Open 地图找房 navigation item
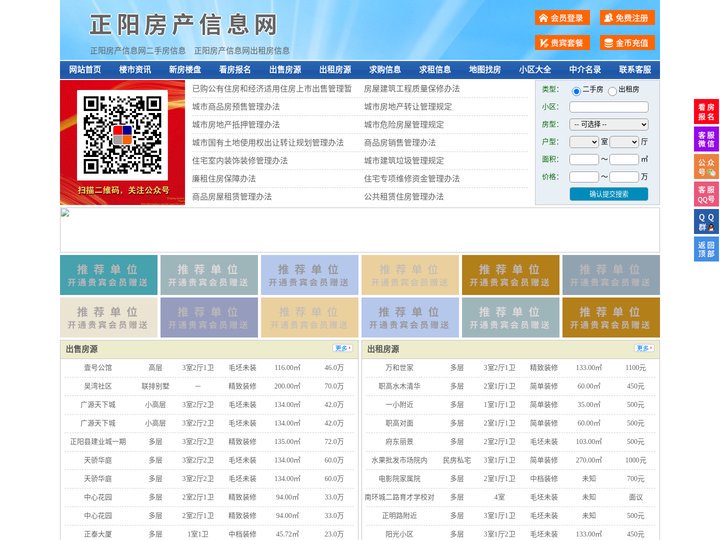The width and height of the screenshot is (720, 540). click(485, 70)
